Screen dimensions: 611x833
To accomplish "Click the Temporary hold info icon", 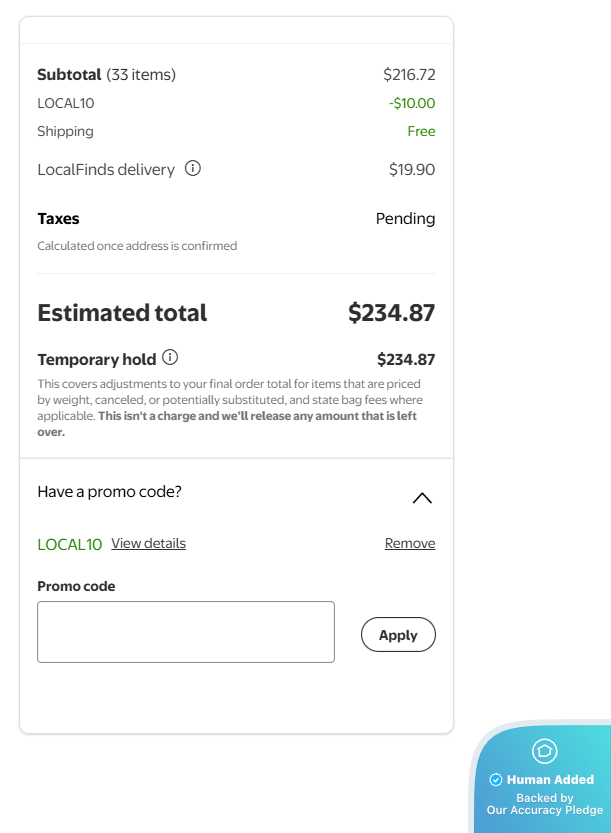I will coord(170,358).
